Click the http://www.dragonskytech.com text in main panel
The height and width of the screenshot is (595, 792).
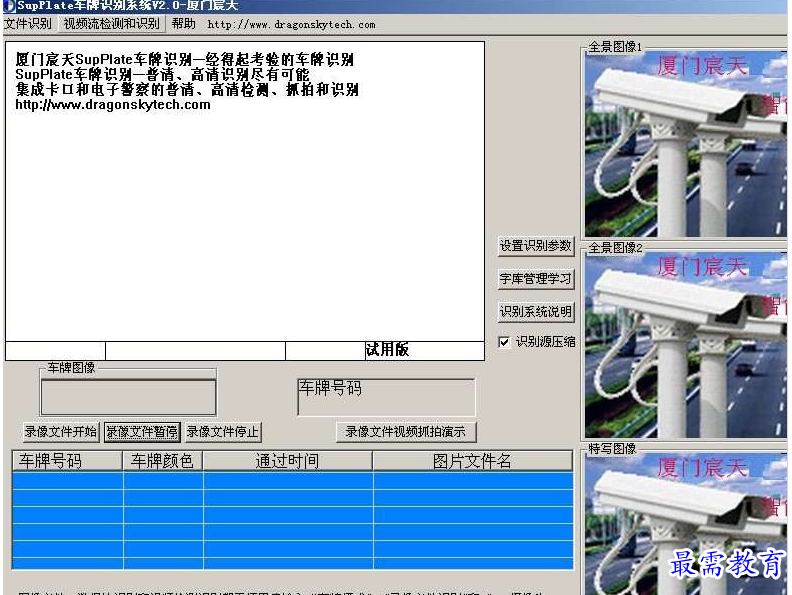pyautogui.click(x=113, y=105)
